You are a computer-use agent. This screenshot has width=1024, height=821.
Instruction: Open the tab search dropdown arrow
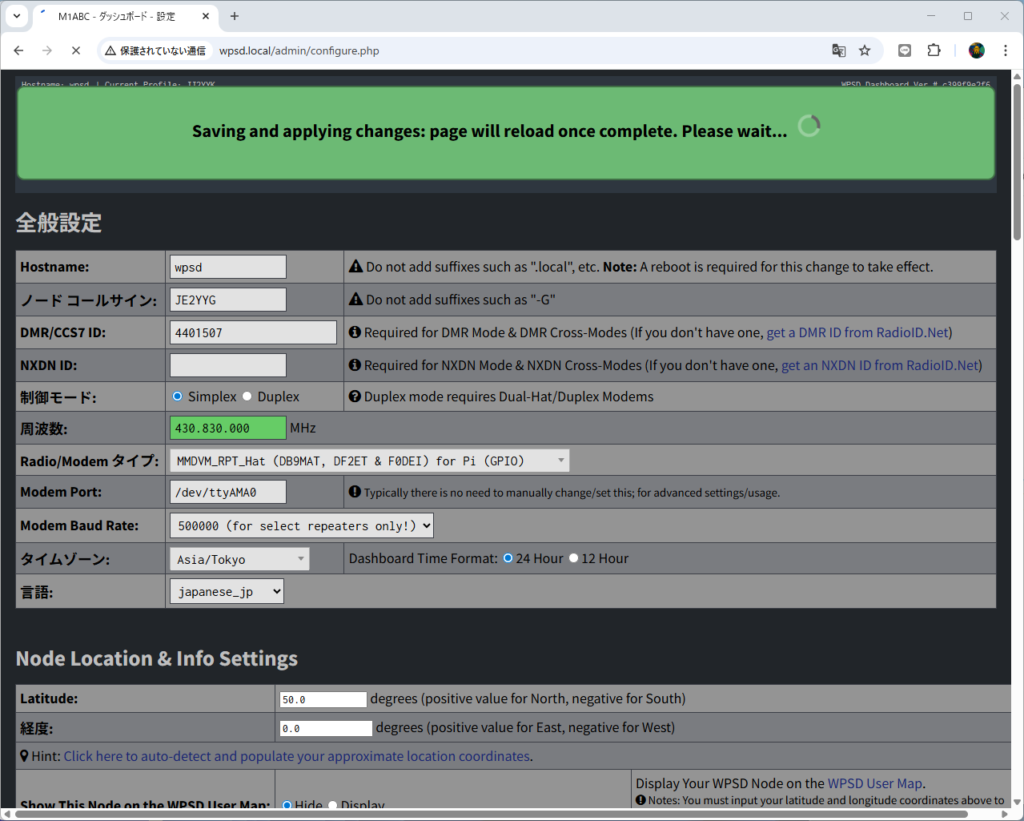(x=16, y=16)
